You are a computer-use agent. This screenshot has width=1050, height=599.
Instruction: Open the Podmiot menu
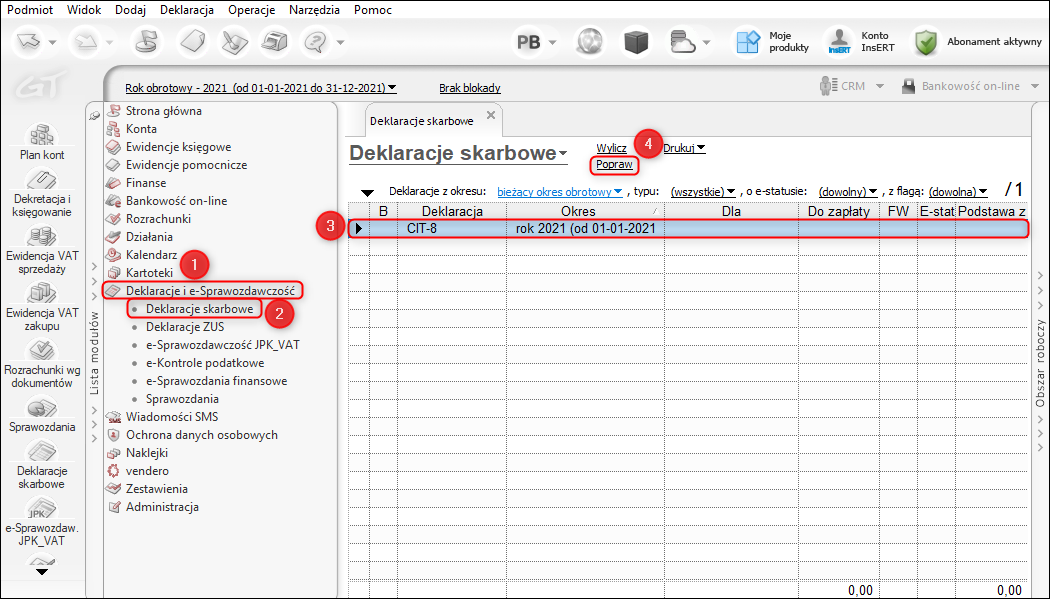[30, 10]
